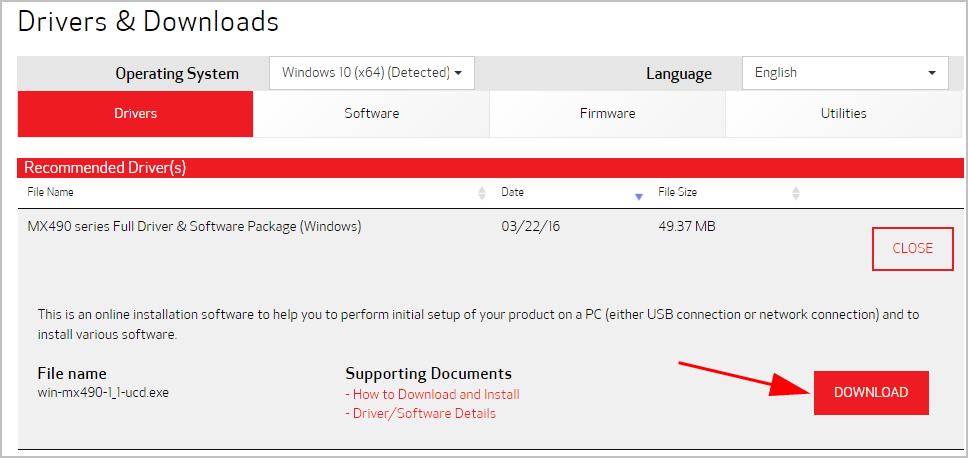Click the win-mx490-1_1-ucd.exe file name text
The height and width of the screenshot is (458, 968).
pyautogui.click(x=103, y=392)
